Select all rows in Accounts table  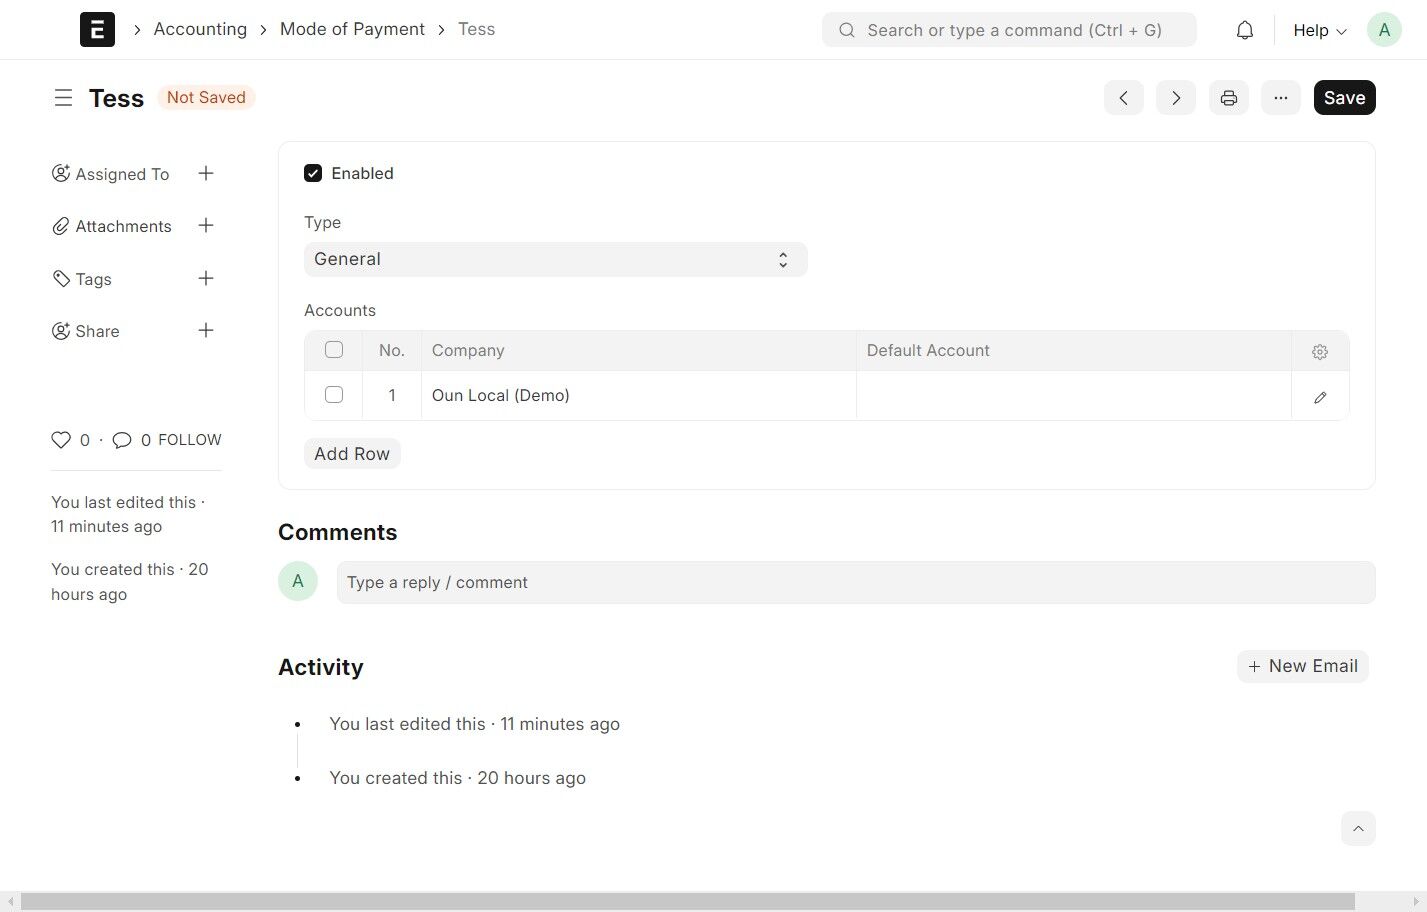click(334, 350)
